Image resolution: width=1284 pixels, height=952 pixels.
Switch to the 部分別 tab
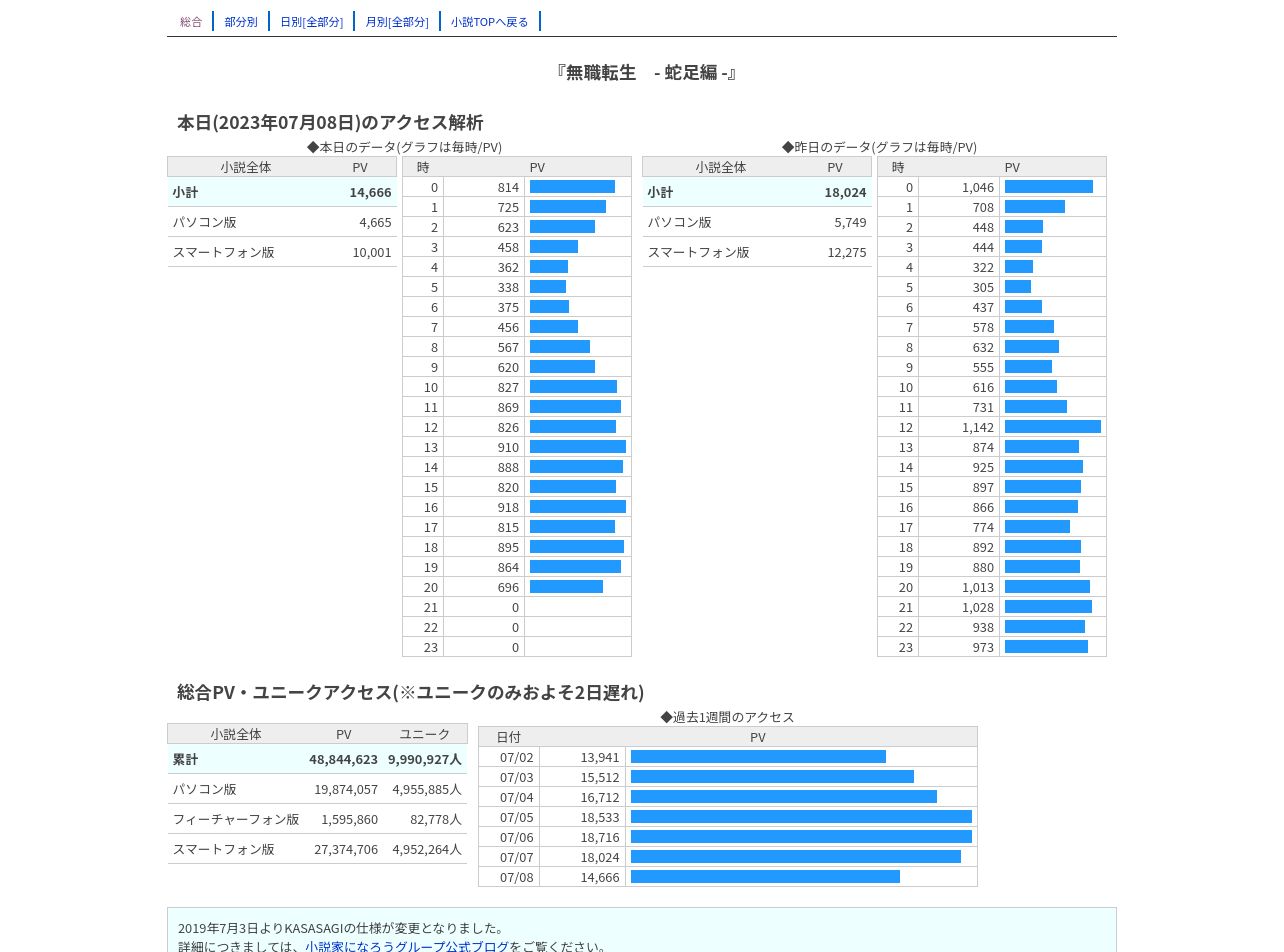[241, 22]
